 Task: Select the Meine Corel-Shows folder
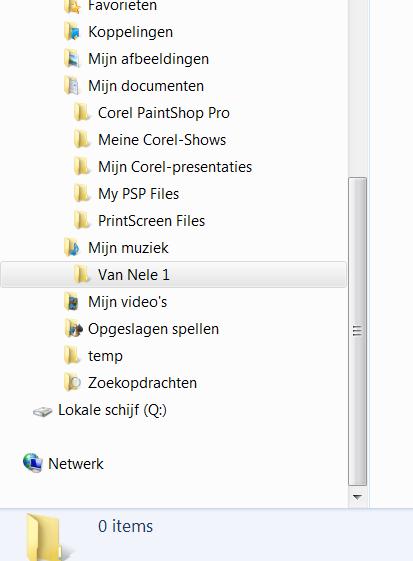pos(150,140)
